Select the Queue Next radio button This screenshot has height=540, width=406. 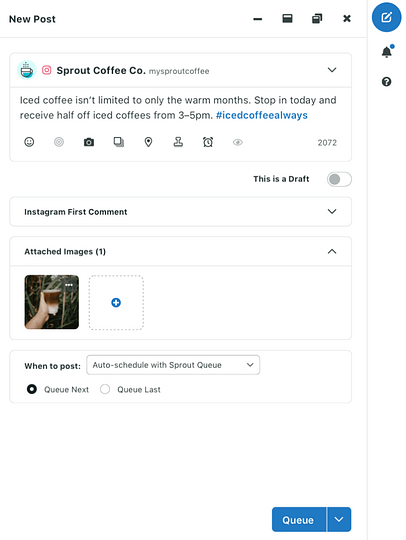[32, 389]
